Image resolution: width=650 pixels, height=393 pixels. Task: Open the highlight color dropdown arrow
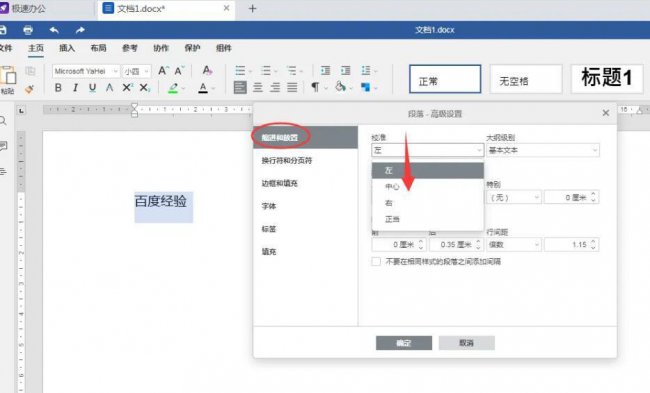coord(183,88)
